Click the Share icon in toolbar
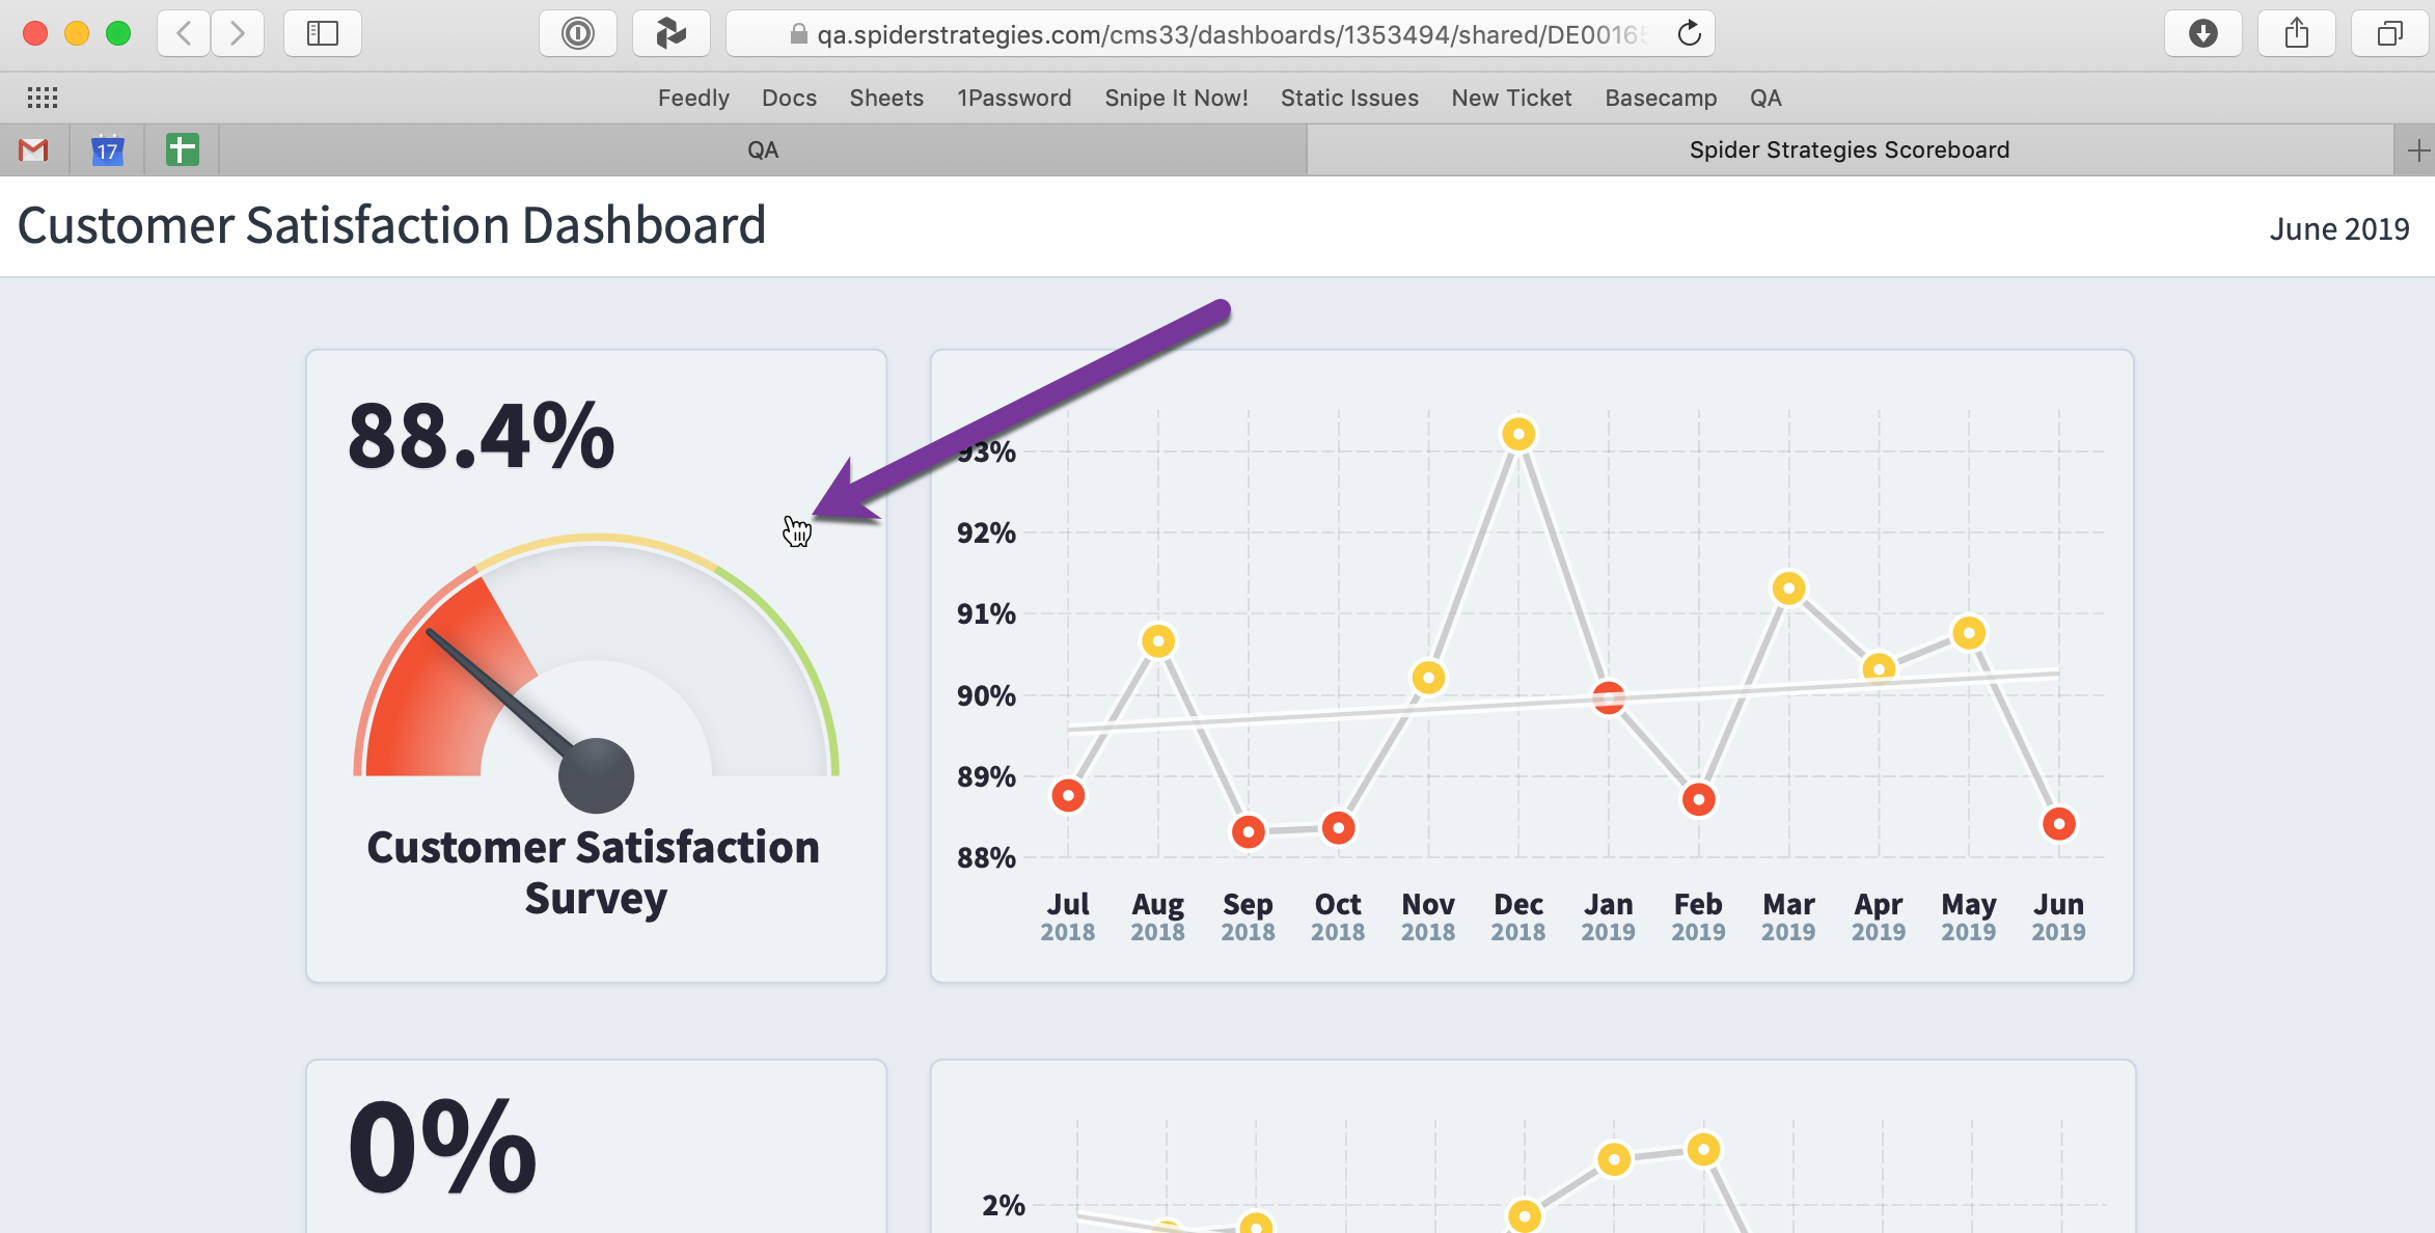 pyautogui.click(x=2297, y=34)
